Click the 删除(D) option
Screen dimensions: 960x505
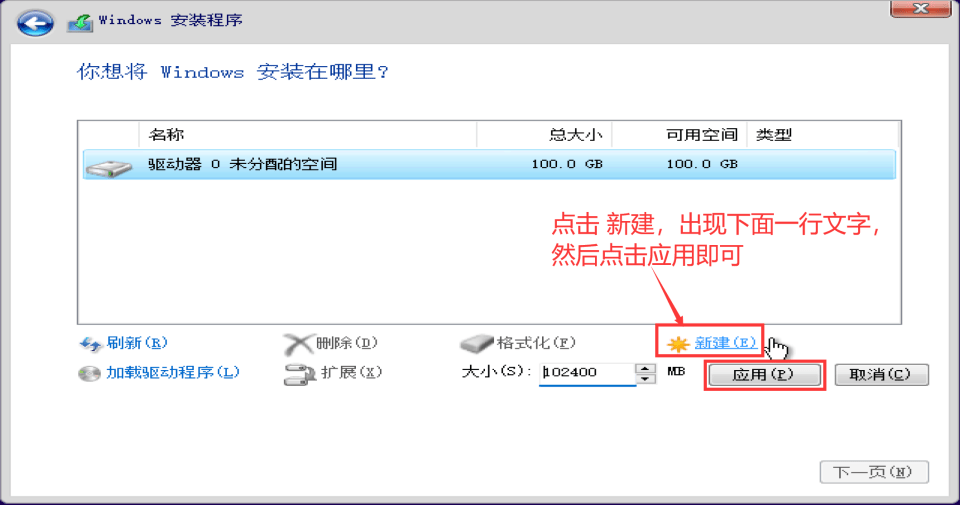tap(347, 343)
